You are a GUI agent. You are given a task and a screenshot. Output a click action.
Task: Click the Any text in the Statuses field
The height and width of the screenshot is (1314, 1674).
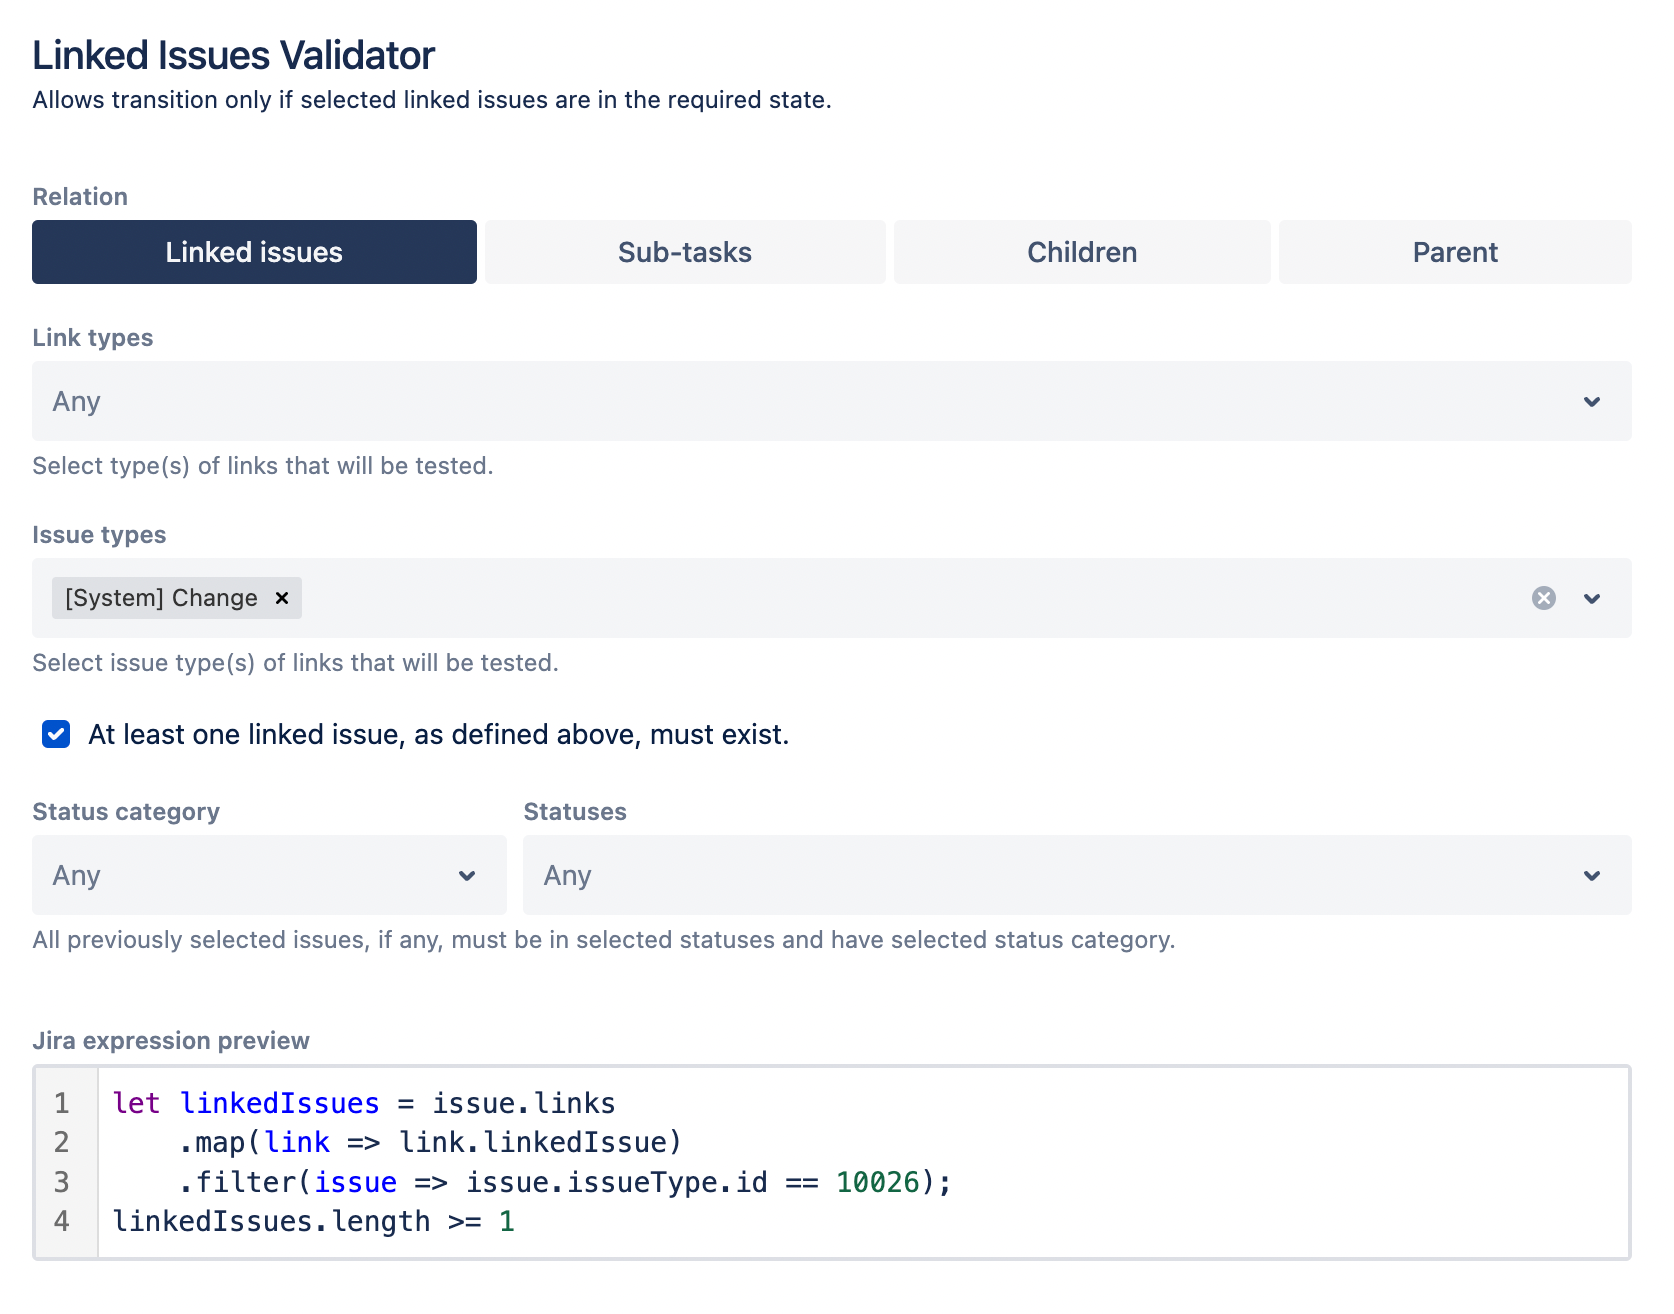click(x=566, y=875)
